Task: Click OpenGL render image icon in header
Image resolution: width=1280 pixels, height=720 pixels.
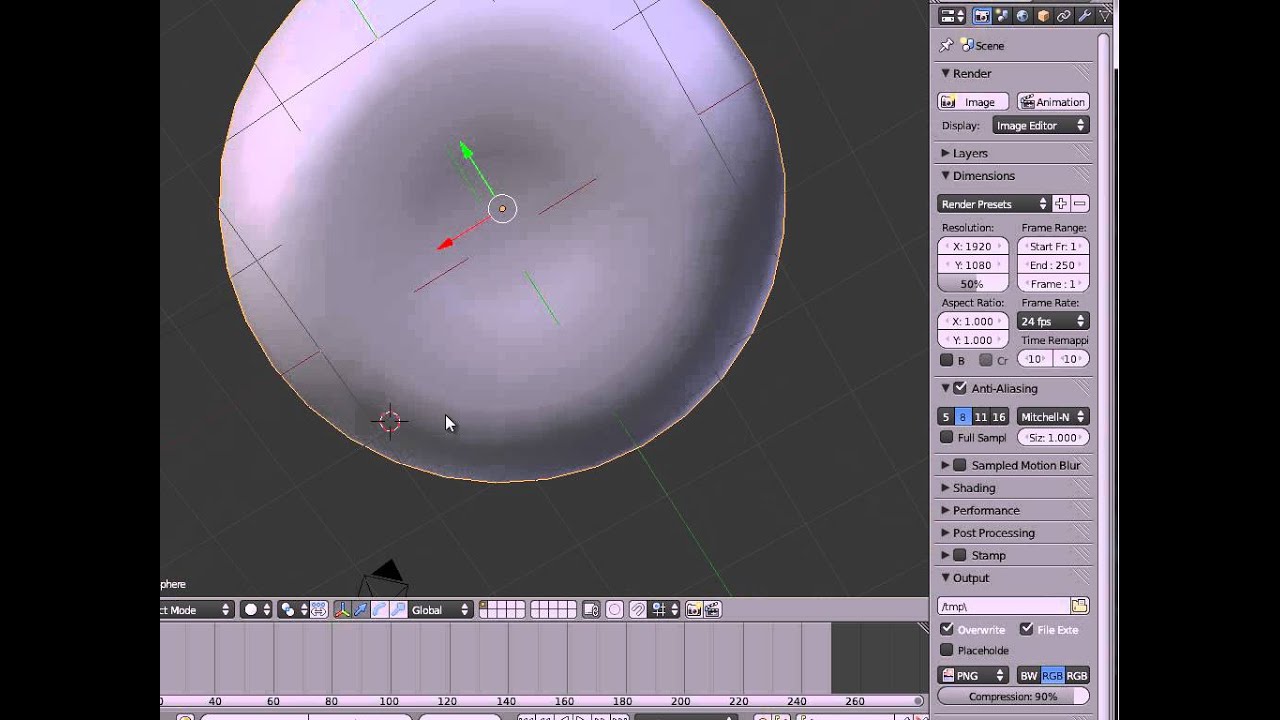Action: coord(694,610)
